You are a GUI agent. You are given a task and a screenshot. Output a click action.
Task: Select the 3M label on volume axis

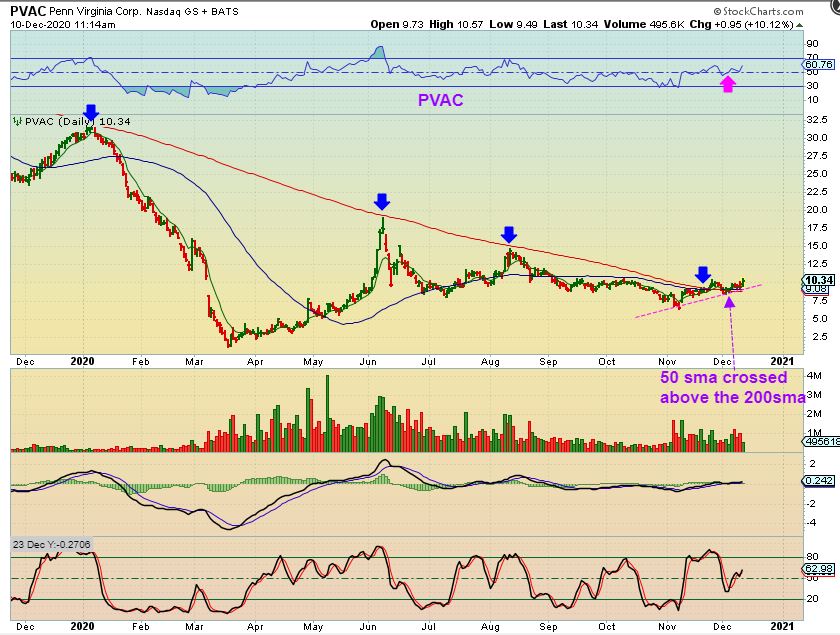click(814, 395)
